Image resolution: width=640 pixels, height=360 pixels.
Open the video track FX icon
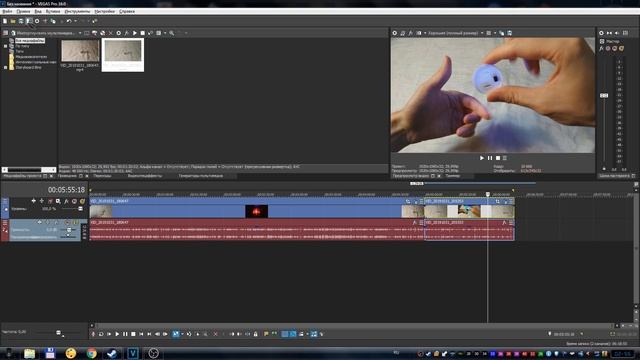[x=66, y=201]
